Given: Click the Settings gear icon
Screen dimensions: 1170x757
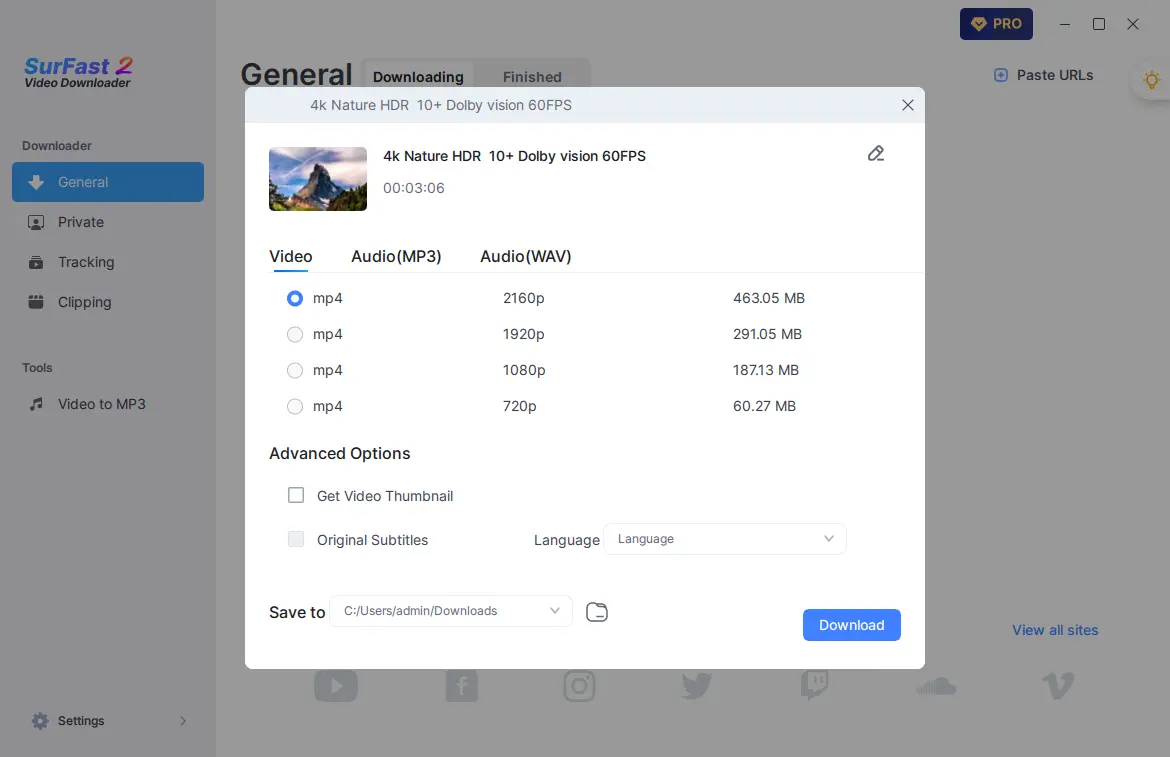Looking at the screenshot, I should 40,720.
